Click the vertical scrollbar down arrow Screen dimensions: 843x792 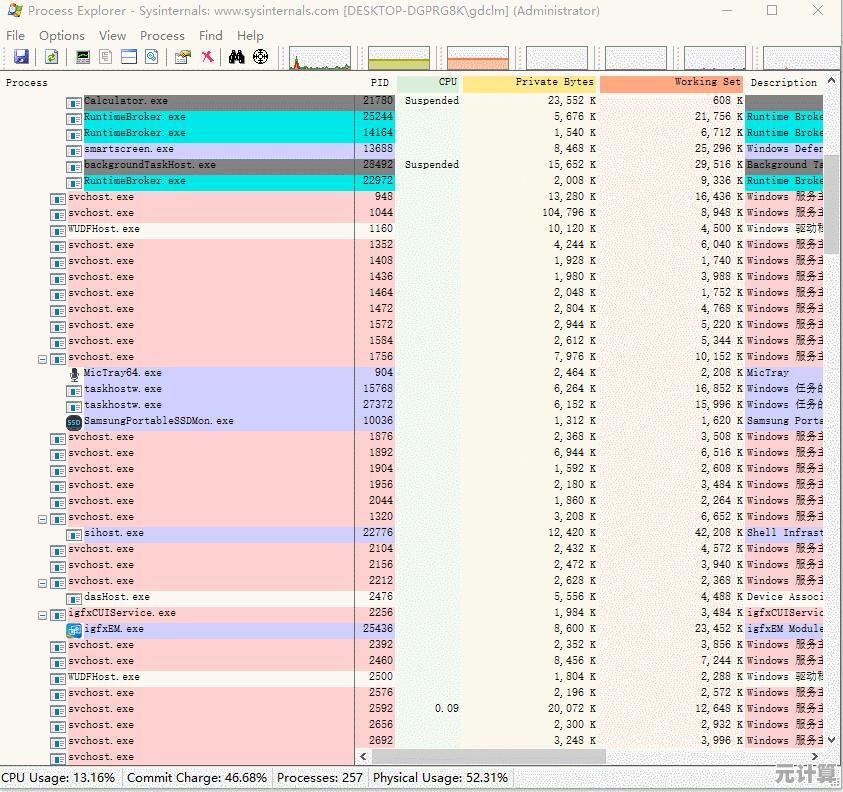click(831, 740)
